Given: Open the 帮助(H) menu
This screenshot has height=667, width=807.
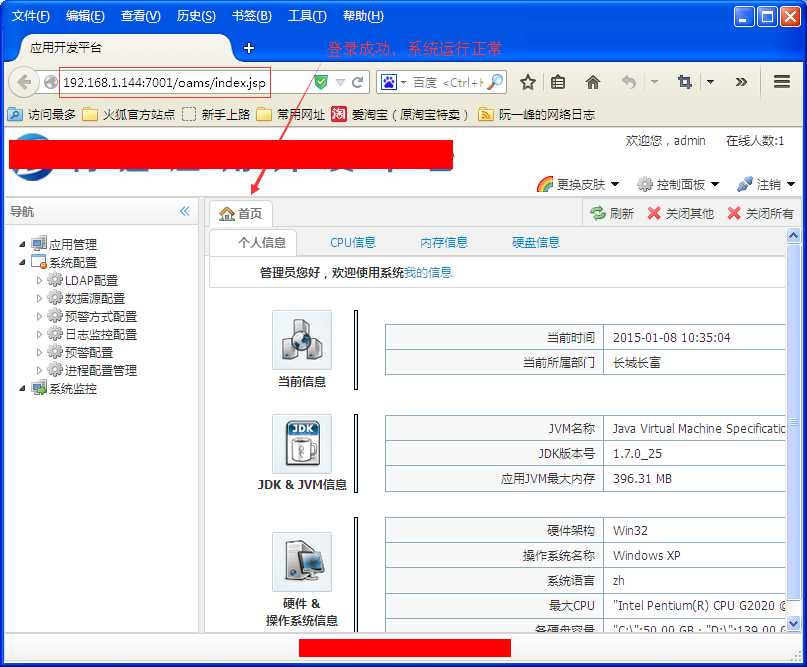Looking at the screenshot, I should pyautogui.click(x=363, y=16).
